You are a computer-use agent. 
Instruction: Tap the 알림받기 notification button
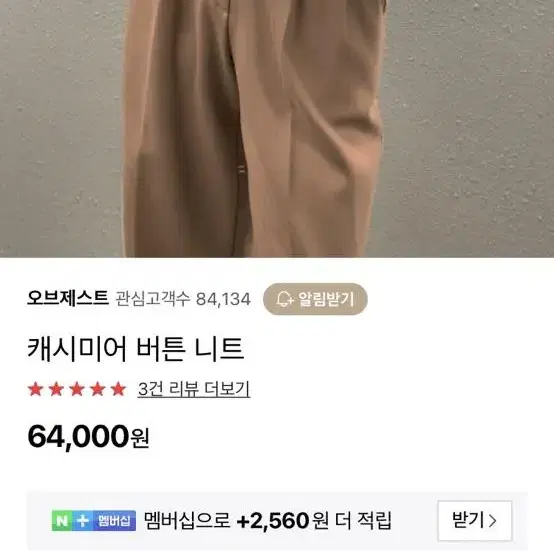point(315,299)
